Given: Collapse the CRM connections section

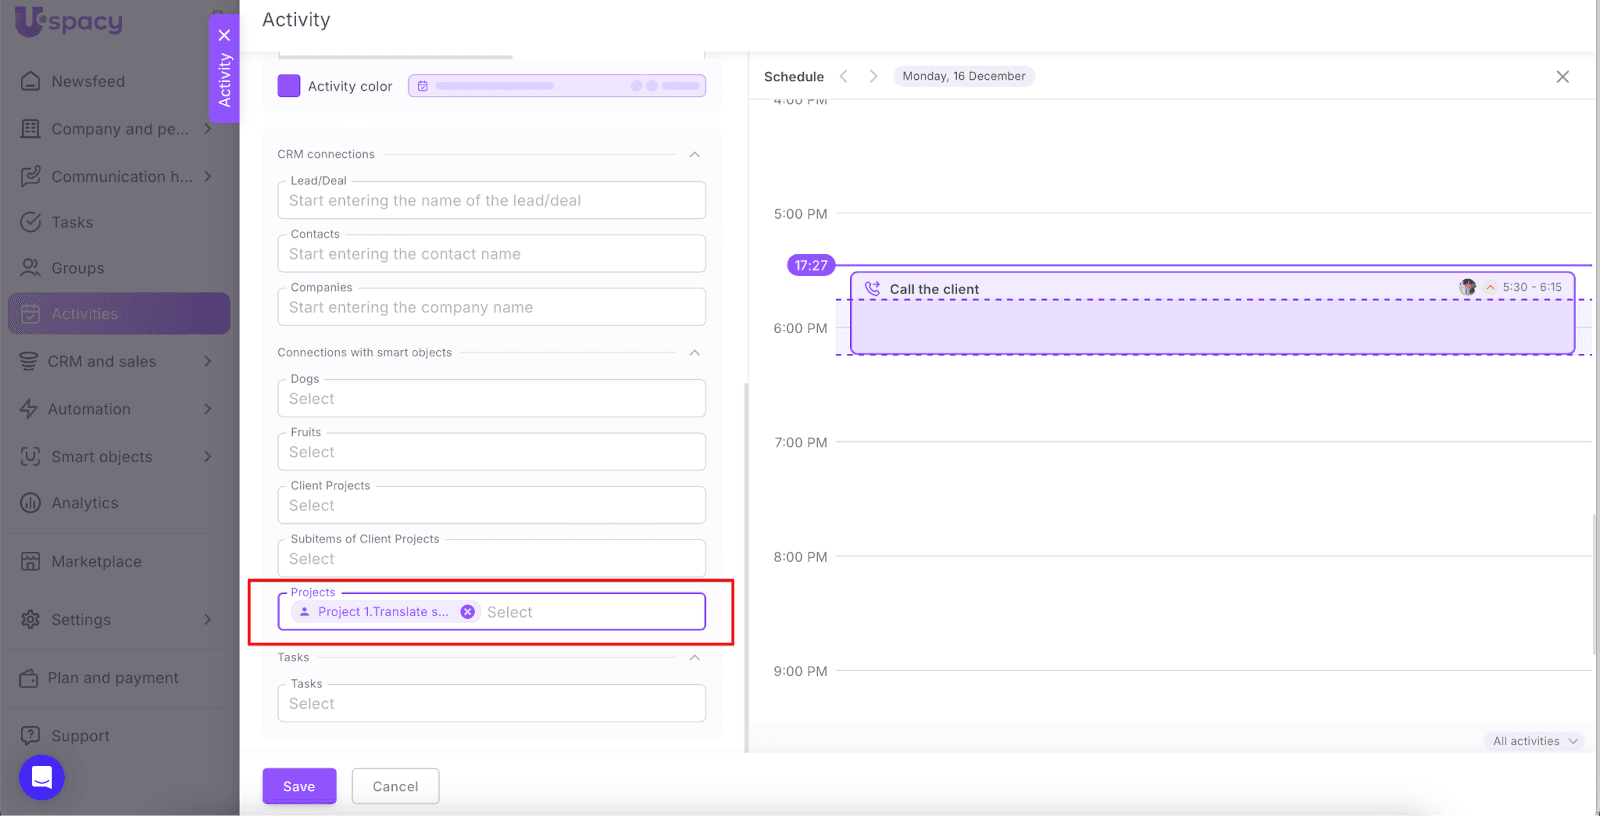Looking at the screenshot, I should [x=694, y=154].
